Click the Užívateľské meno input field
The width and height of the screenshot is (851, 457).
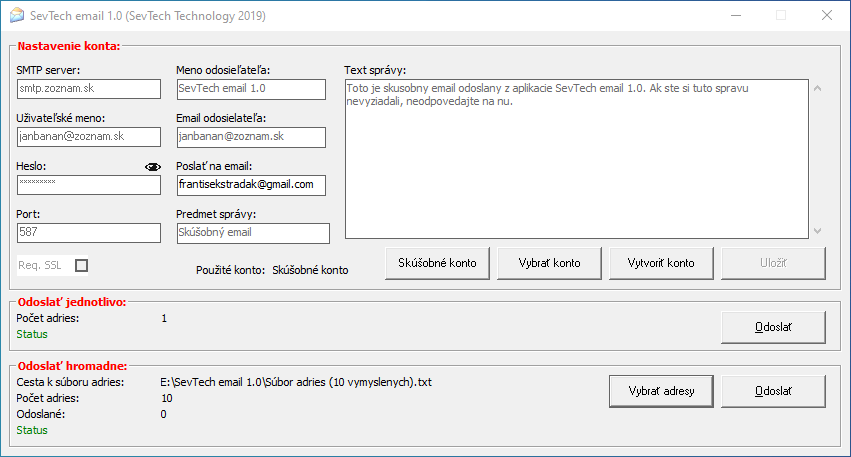click(x=89, y=137)
